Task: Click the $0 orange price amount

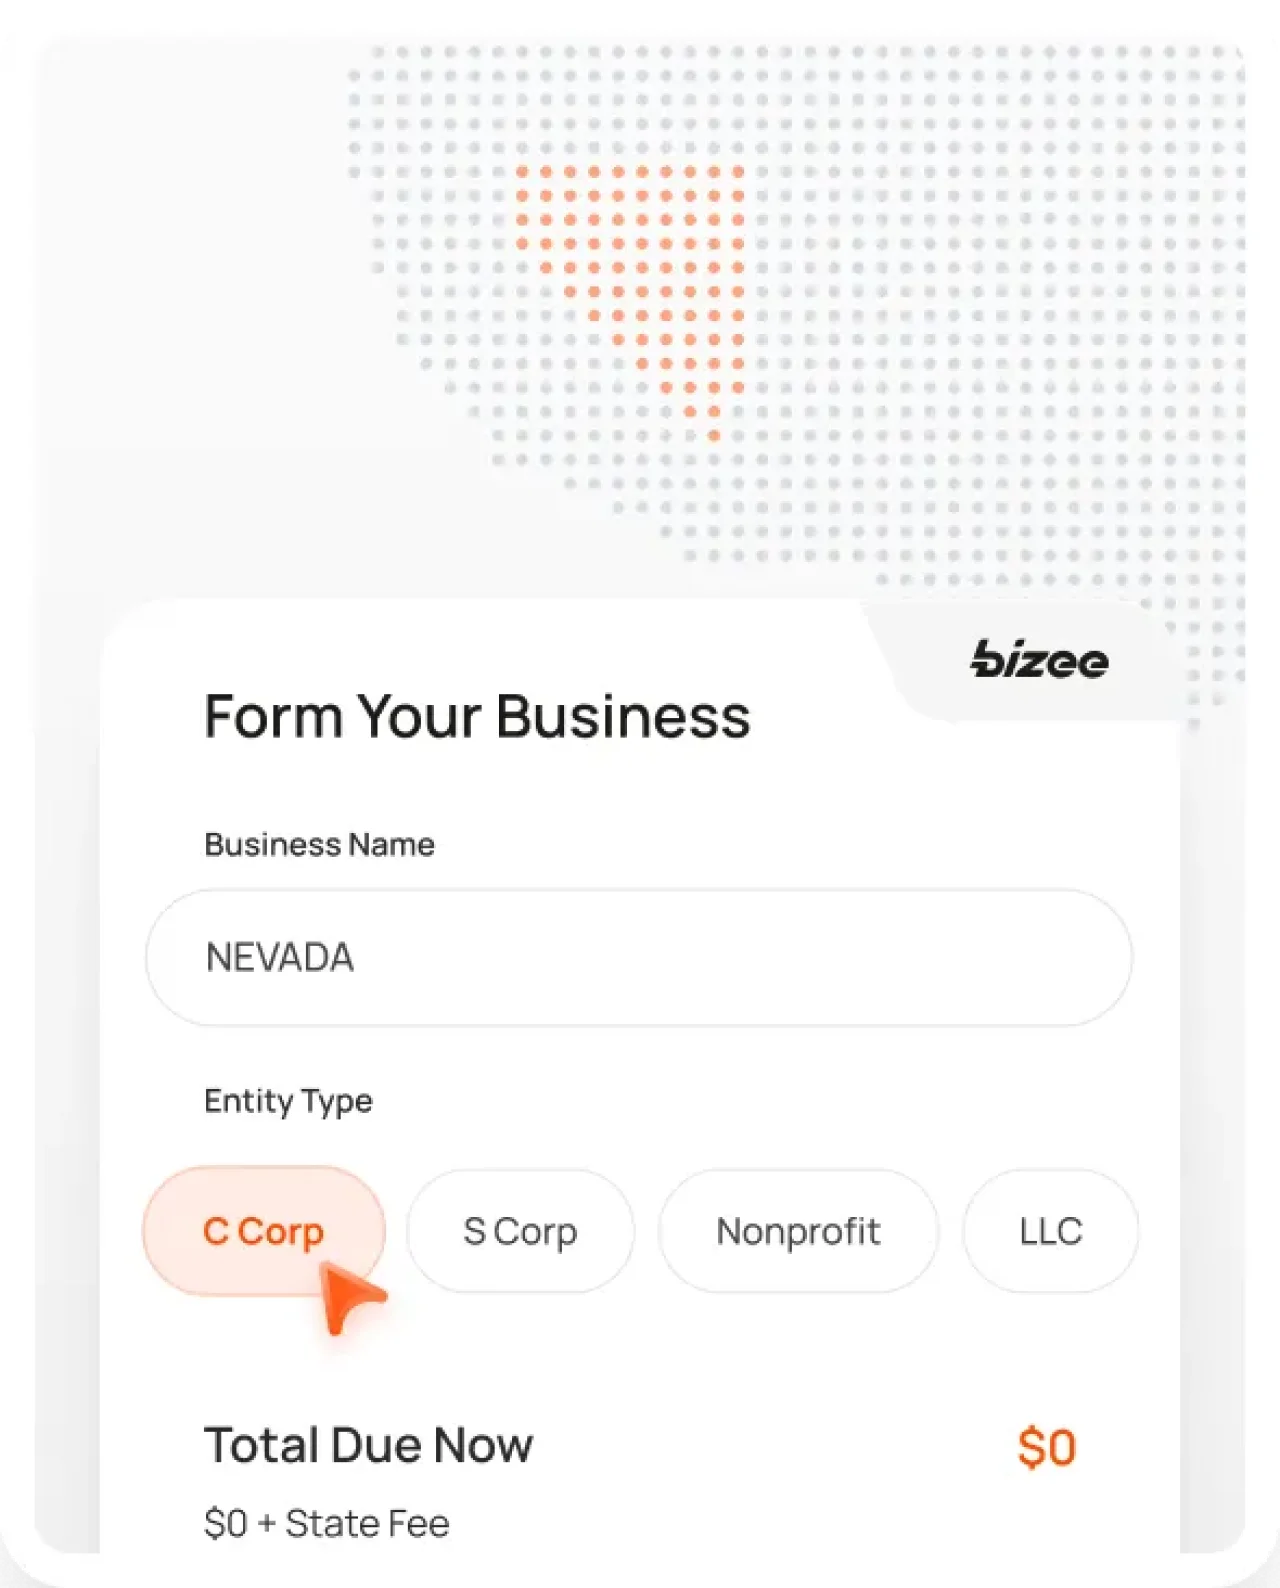Action: (1048, 1444)
